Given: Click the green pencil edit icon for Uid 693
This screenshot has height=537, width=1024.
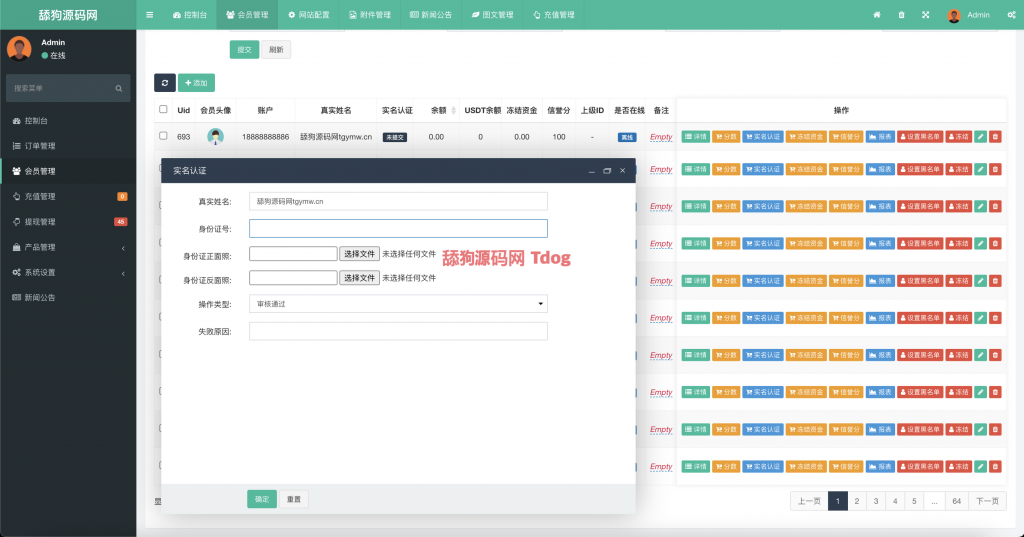Looking at the screenshot, I should 981,137.
